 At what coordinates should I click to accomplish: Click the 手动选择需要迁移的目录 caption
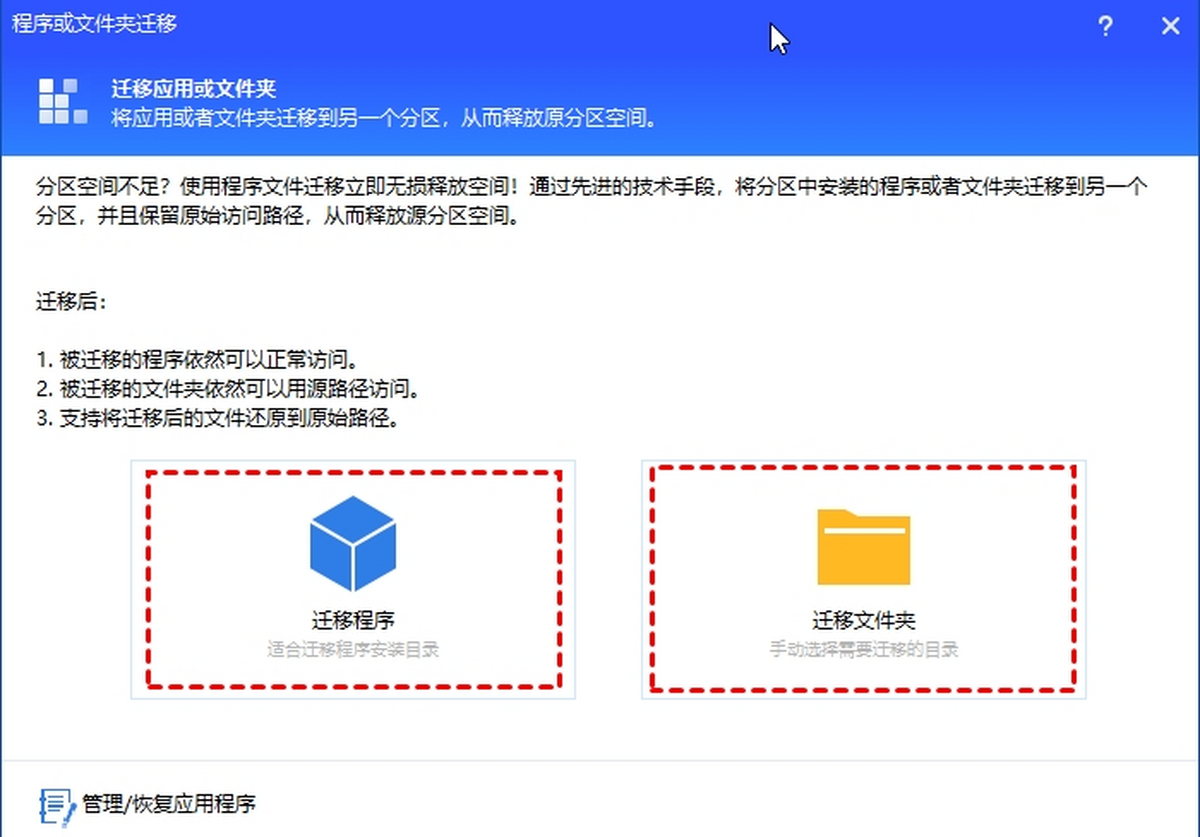863,650
